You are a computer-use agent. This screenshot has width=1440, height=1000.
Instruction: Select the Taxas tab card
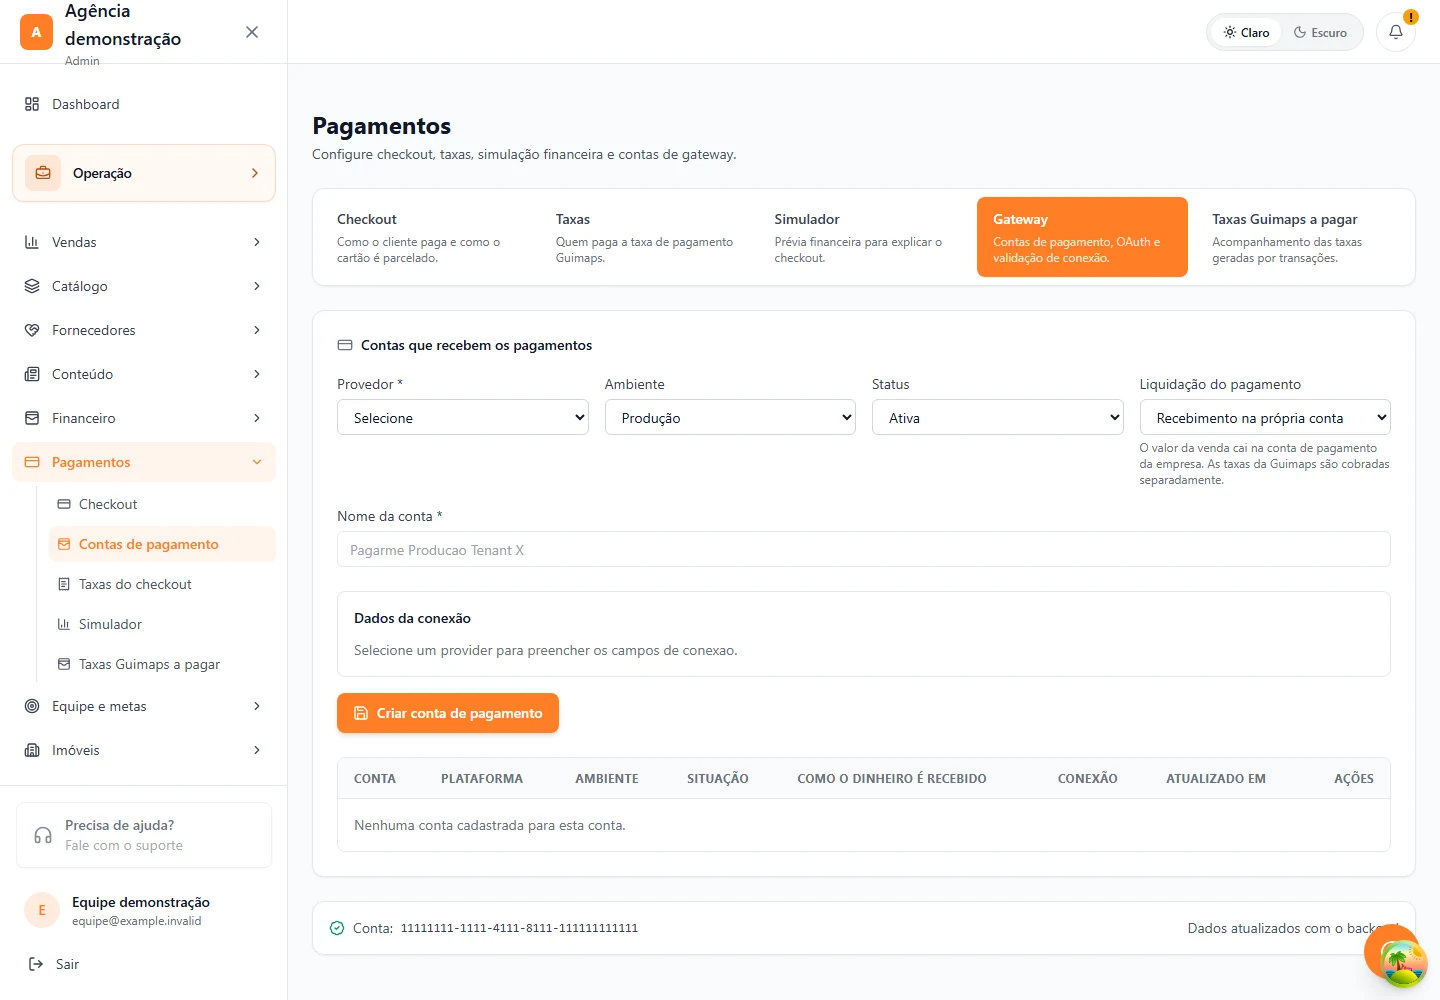pyautogui.click(x=645, y=237)
